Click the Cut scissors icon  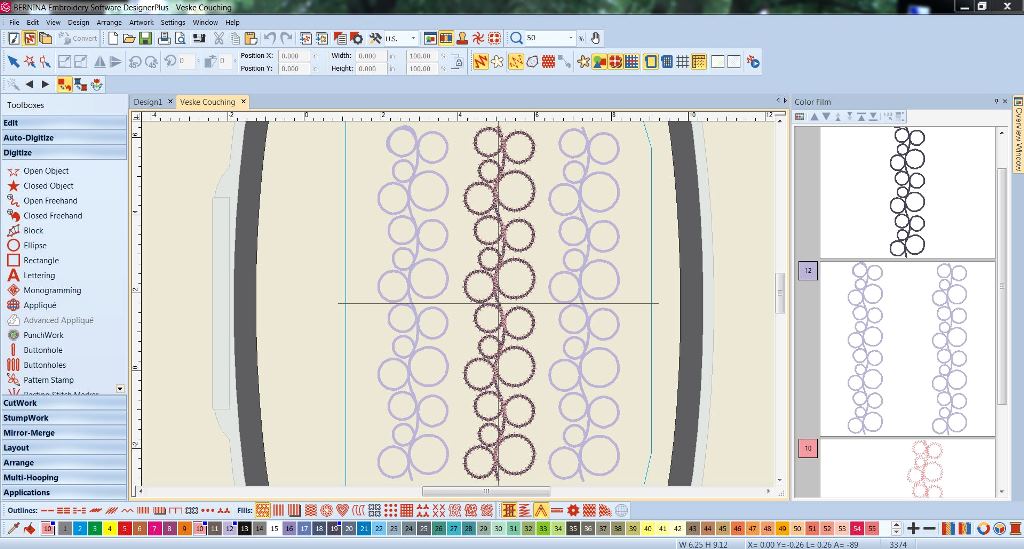click(x=219, y=39)
